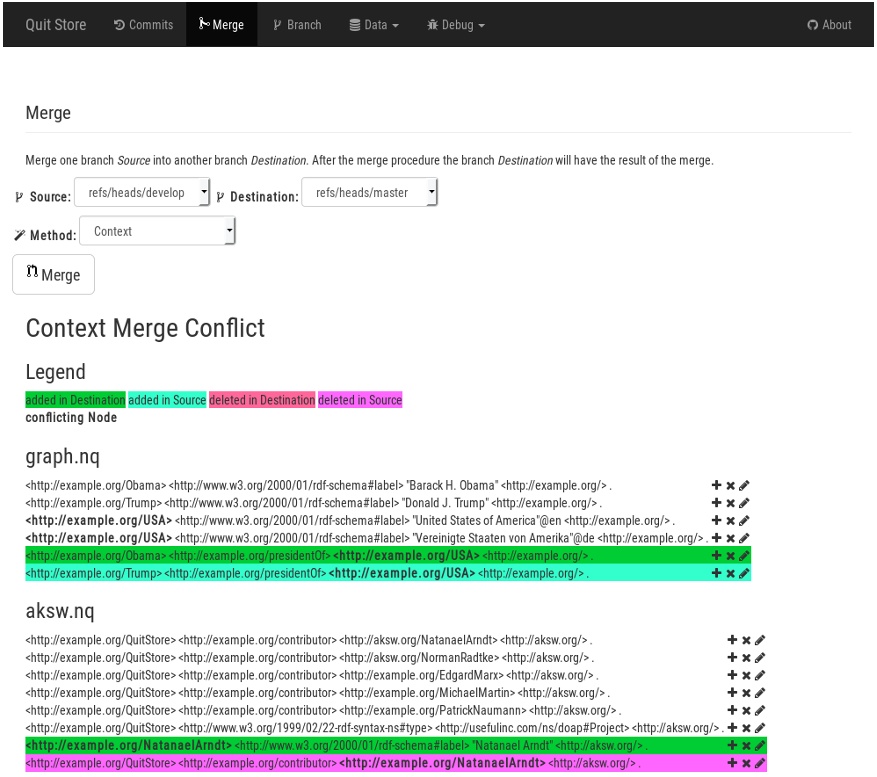Click the add icon on the green Obama presidentOf row
Image resolution: width=877 pixels, height=777 pixels.
pos(716,555)
